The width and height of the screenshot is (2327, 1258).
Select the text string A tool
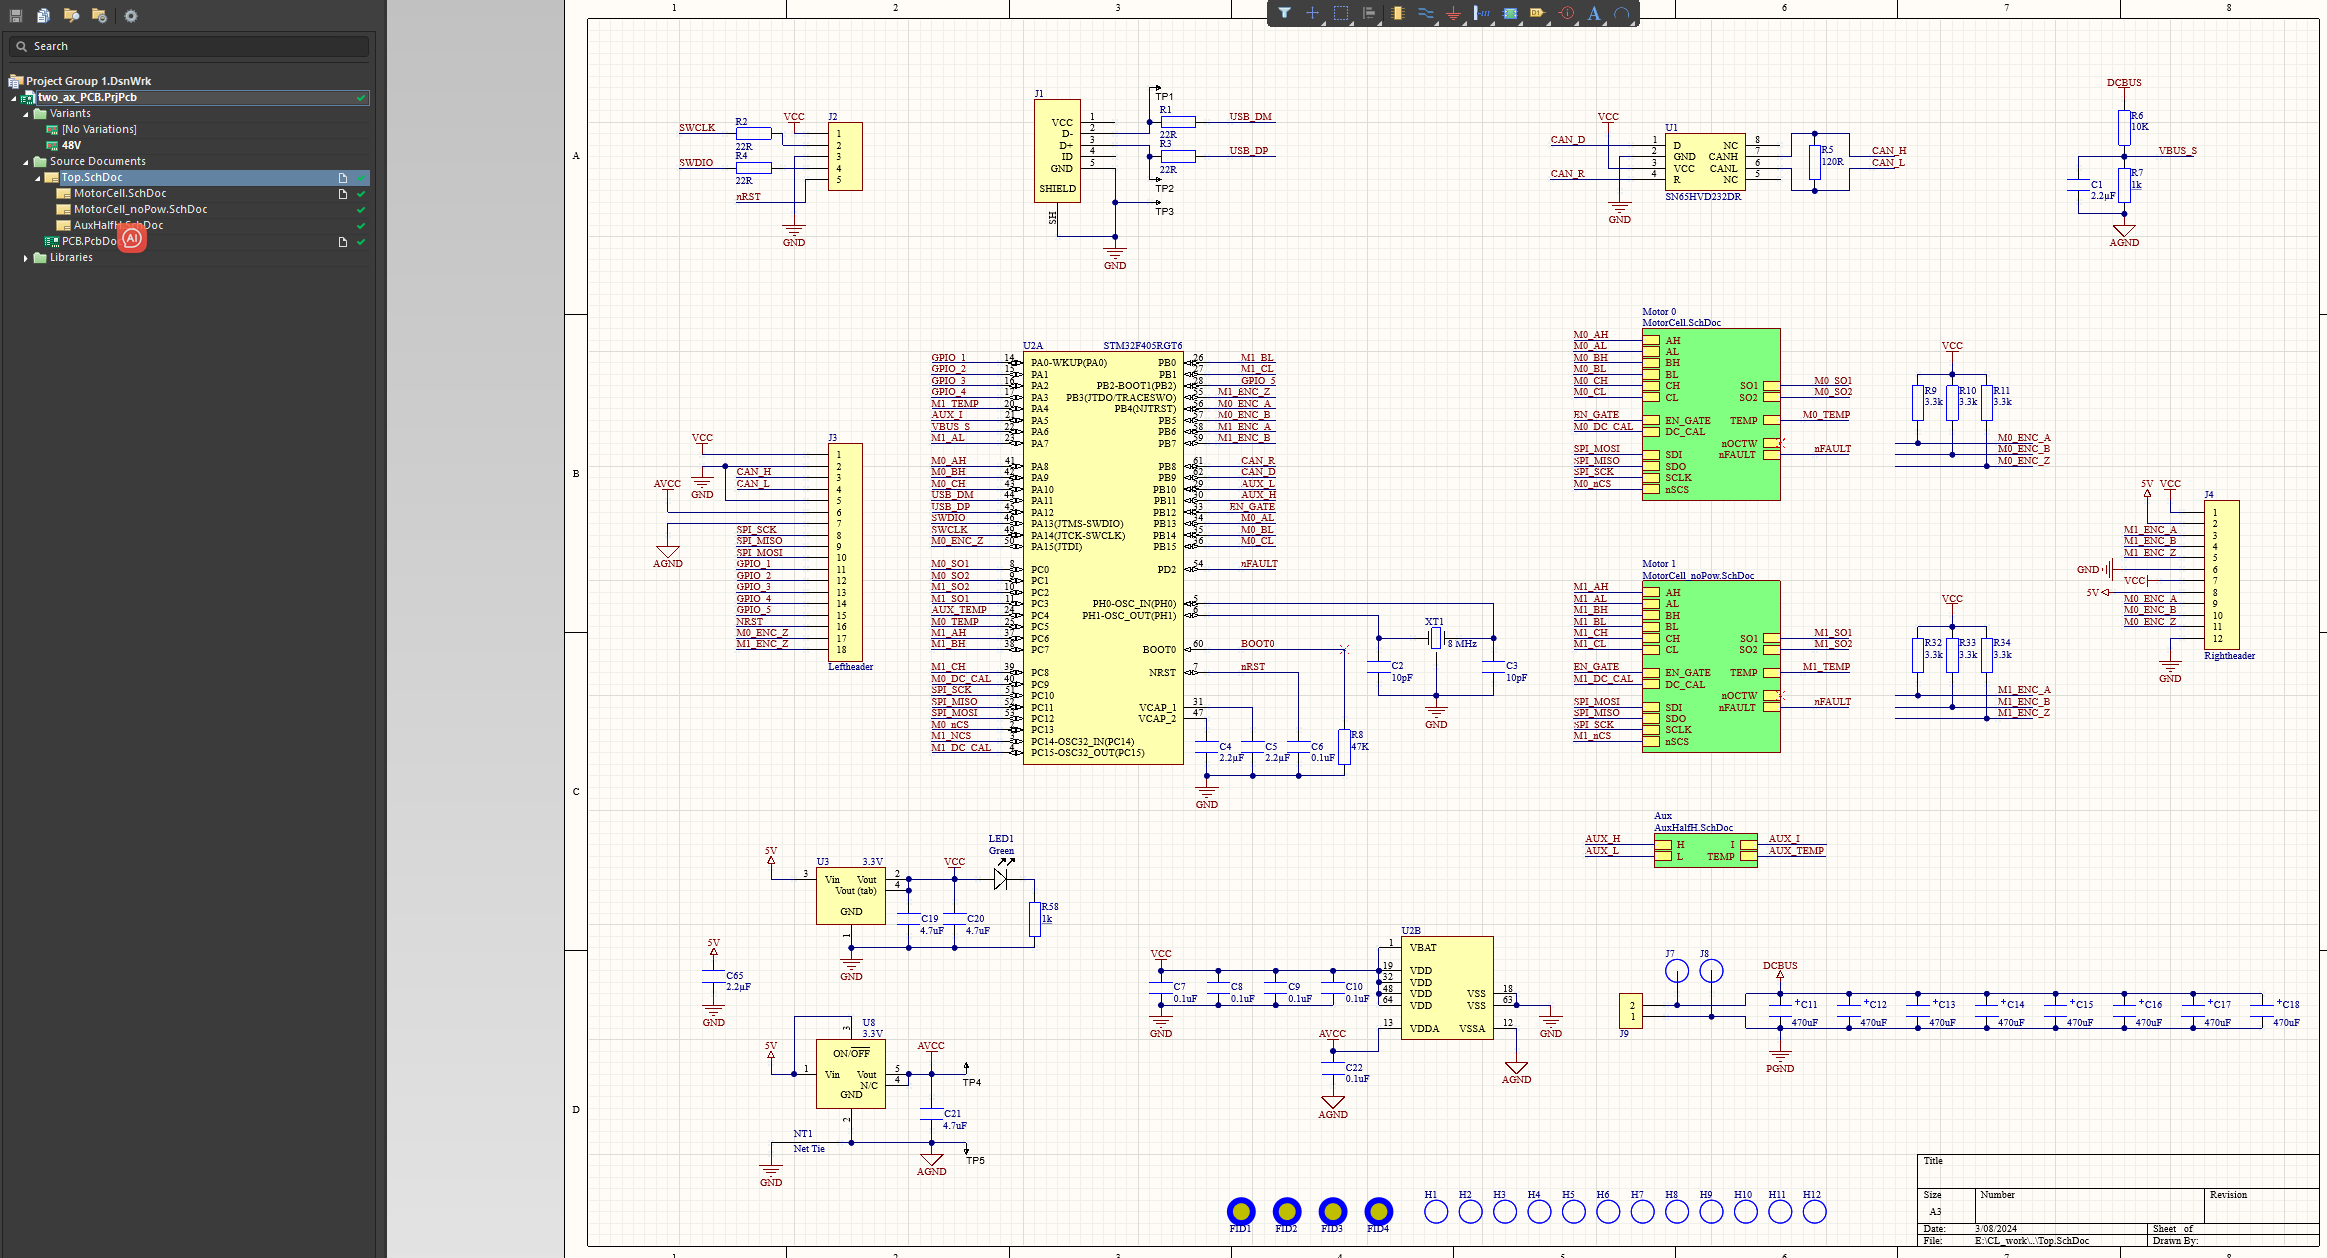[x=1594, y=13]
